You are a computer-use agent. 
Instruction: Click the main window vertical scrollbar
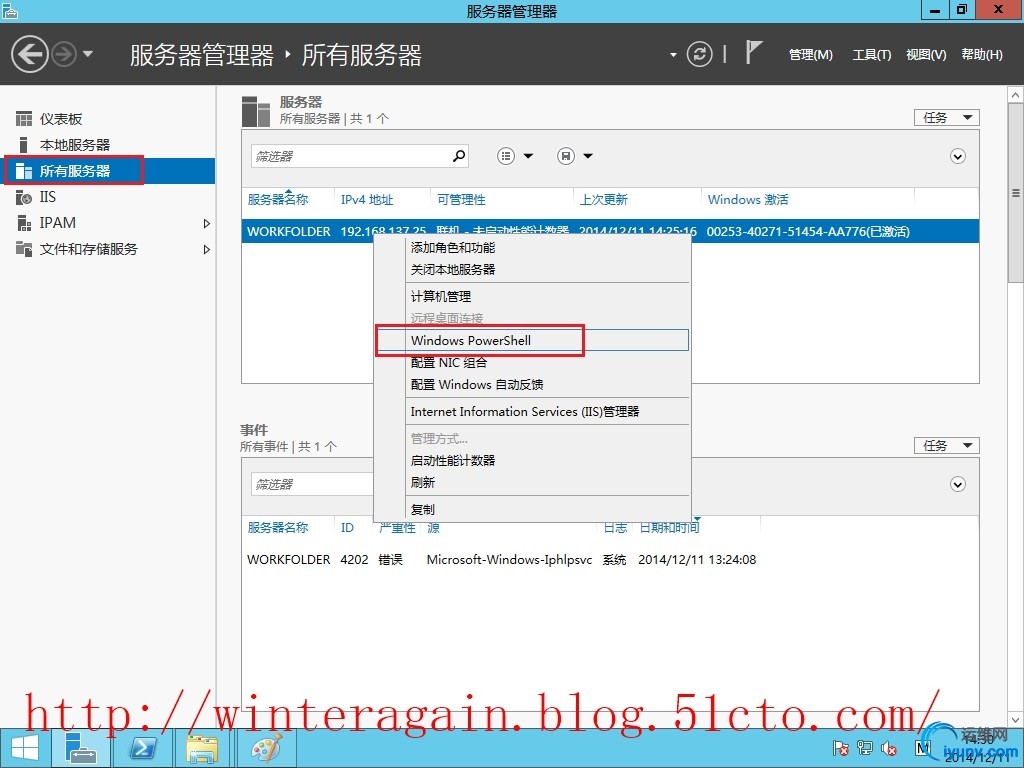1016,193
